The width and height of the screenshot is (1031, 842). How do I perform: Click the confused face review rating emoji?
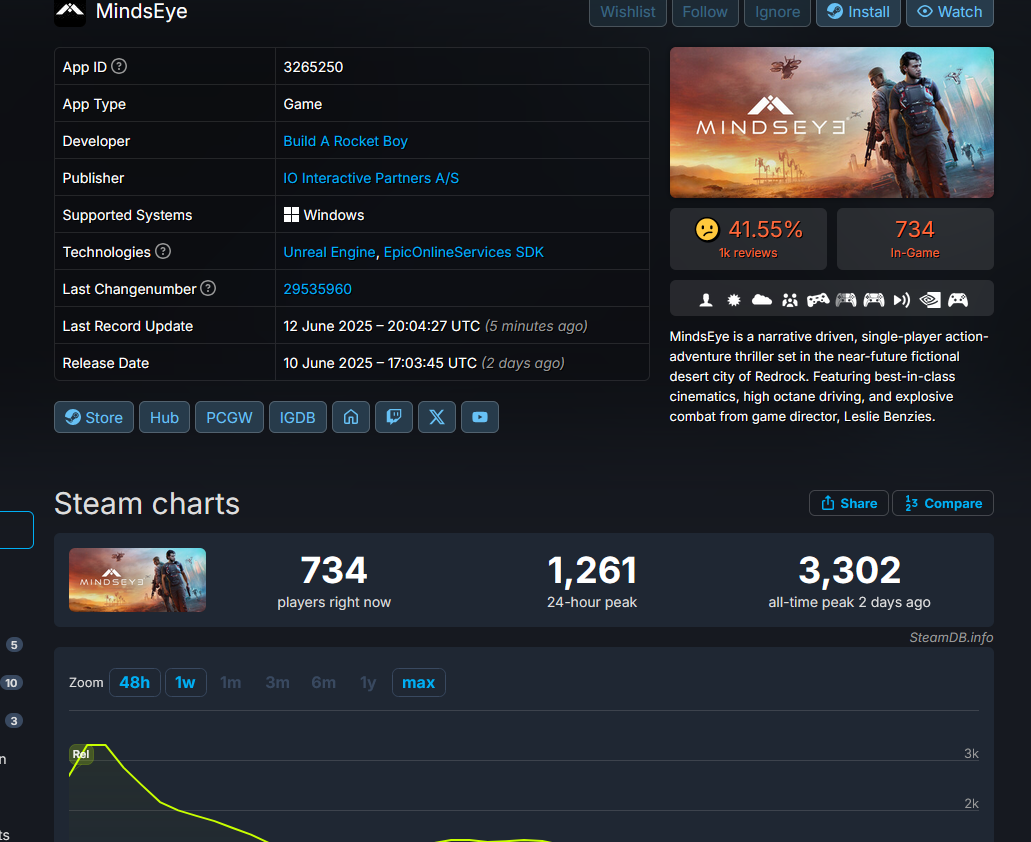tap(707, 229)
